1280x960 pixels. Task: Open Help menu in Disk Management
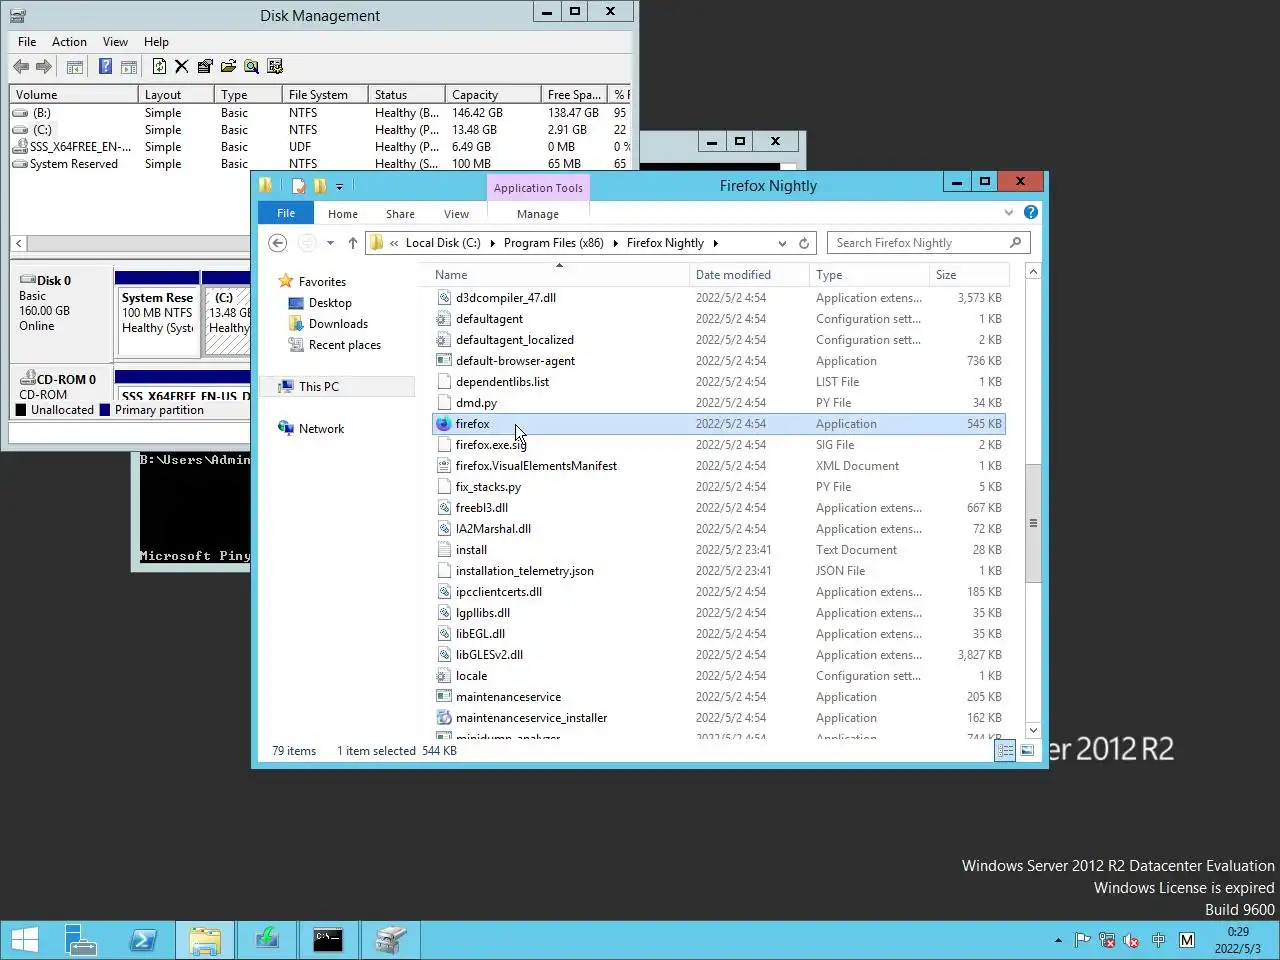click(x=156, y=42)
